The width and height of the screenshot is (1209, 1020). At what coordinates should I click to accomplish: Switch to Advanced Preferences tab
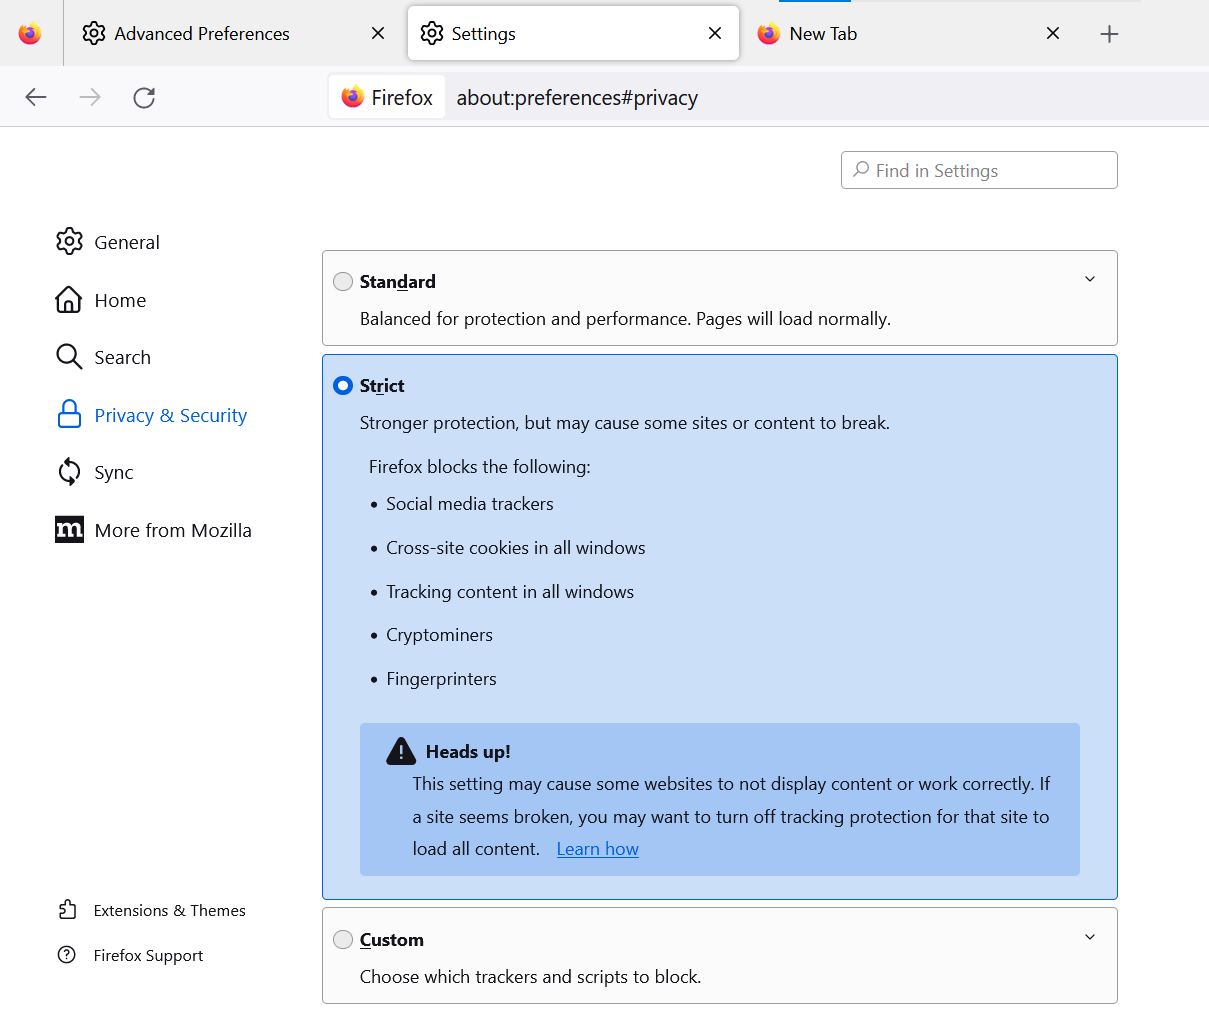coord(202,34)
